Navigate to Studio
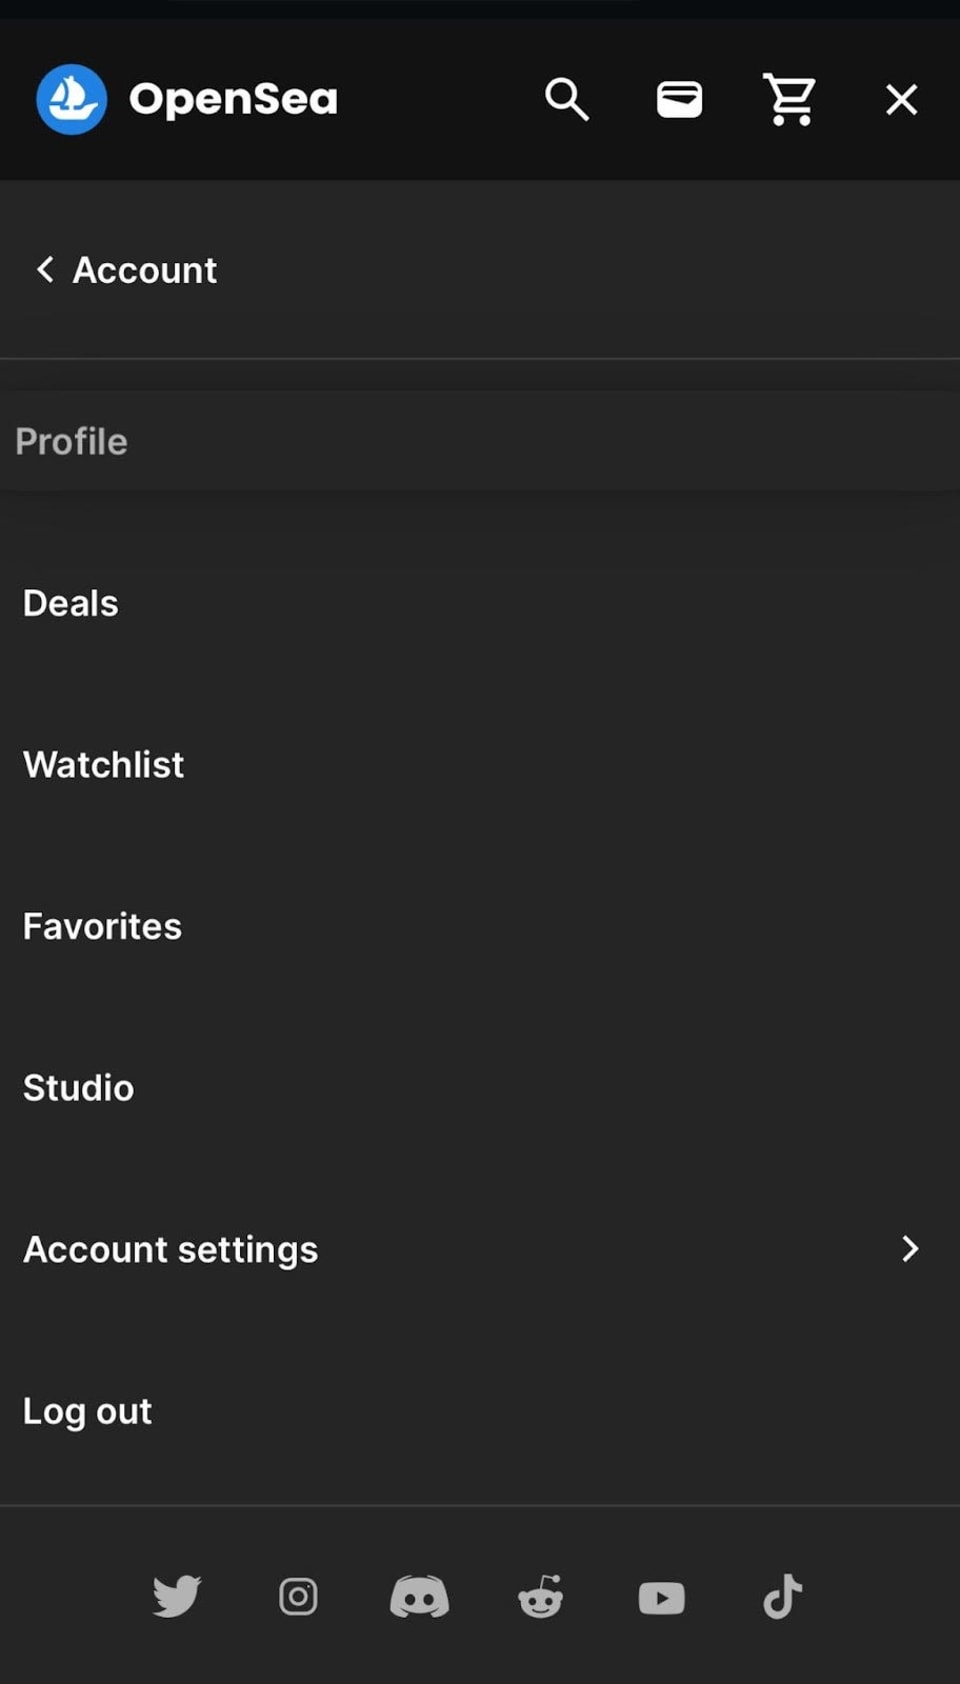Image resolution: width=960 pixels, height=1684 pixels. tap(79, 1087)
